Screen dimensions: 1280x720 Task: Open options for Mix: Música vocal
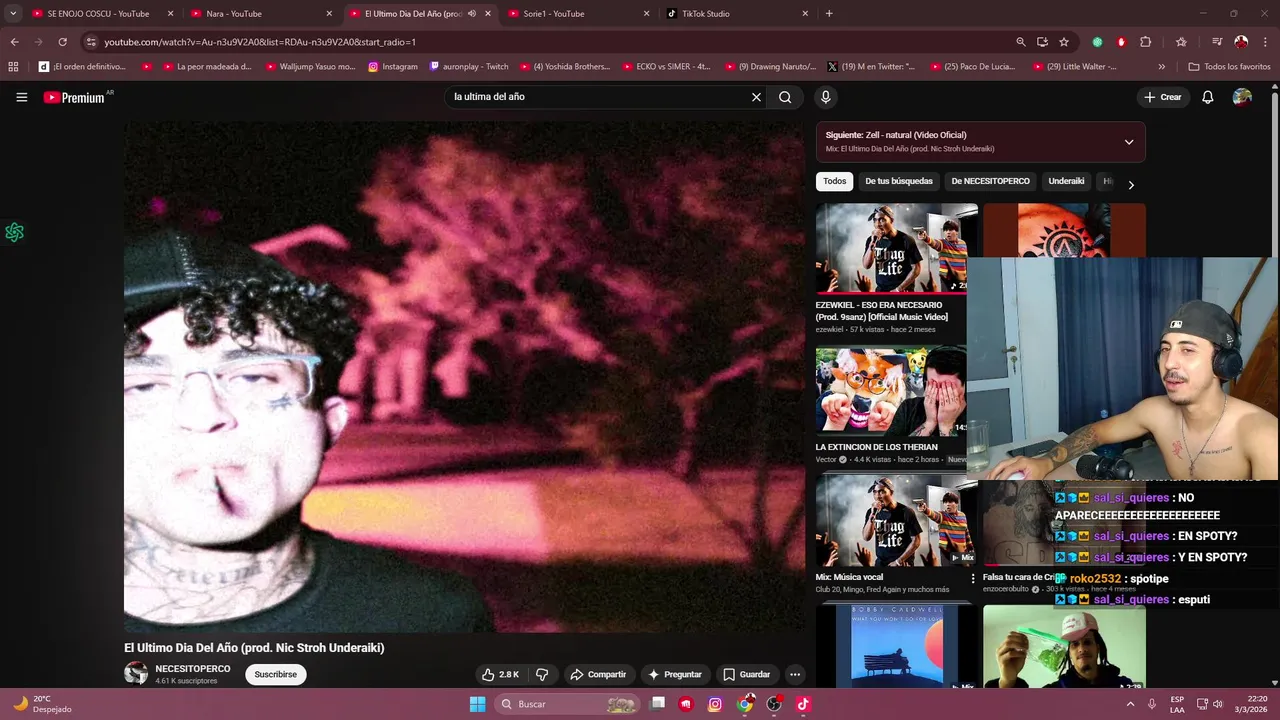coord(972,578)
